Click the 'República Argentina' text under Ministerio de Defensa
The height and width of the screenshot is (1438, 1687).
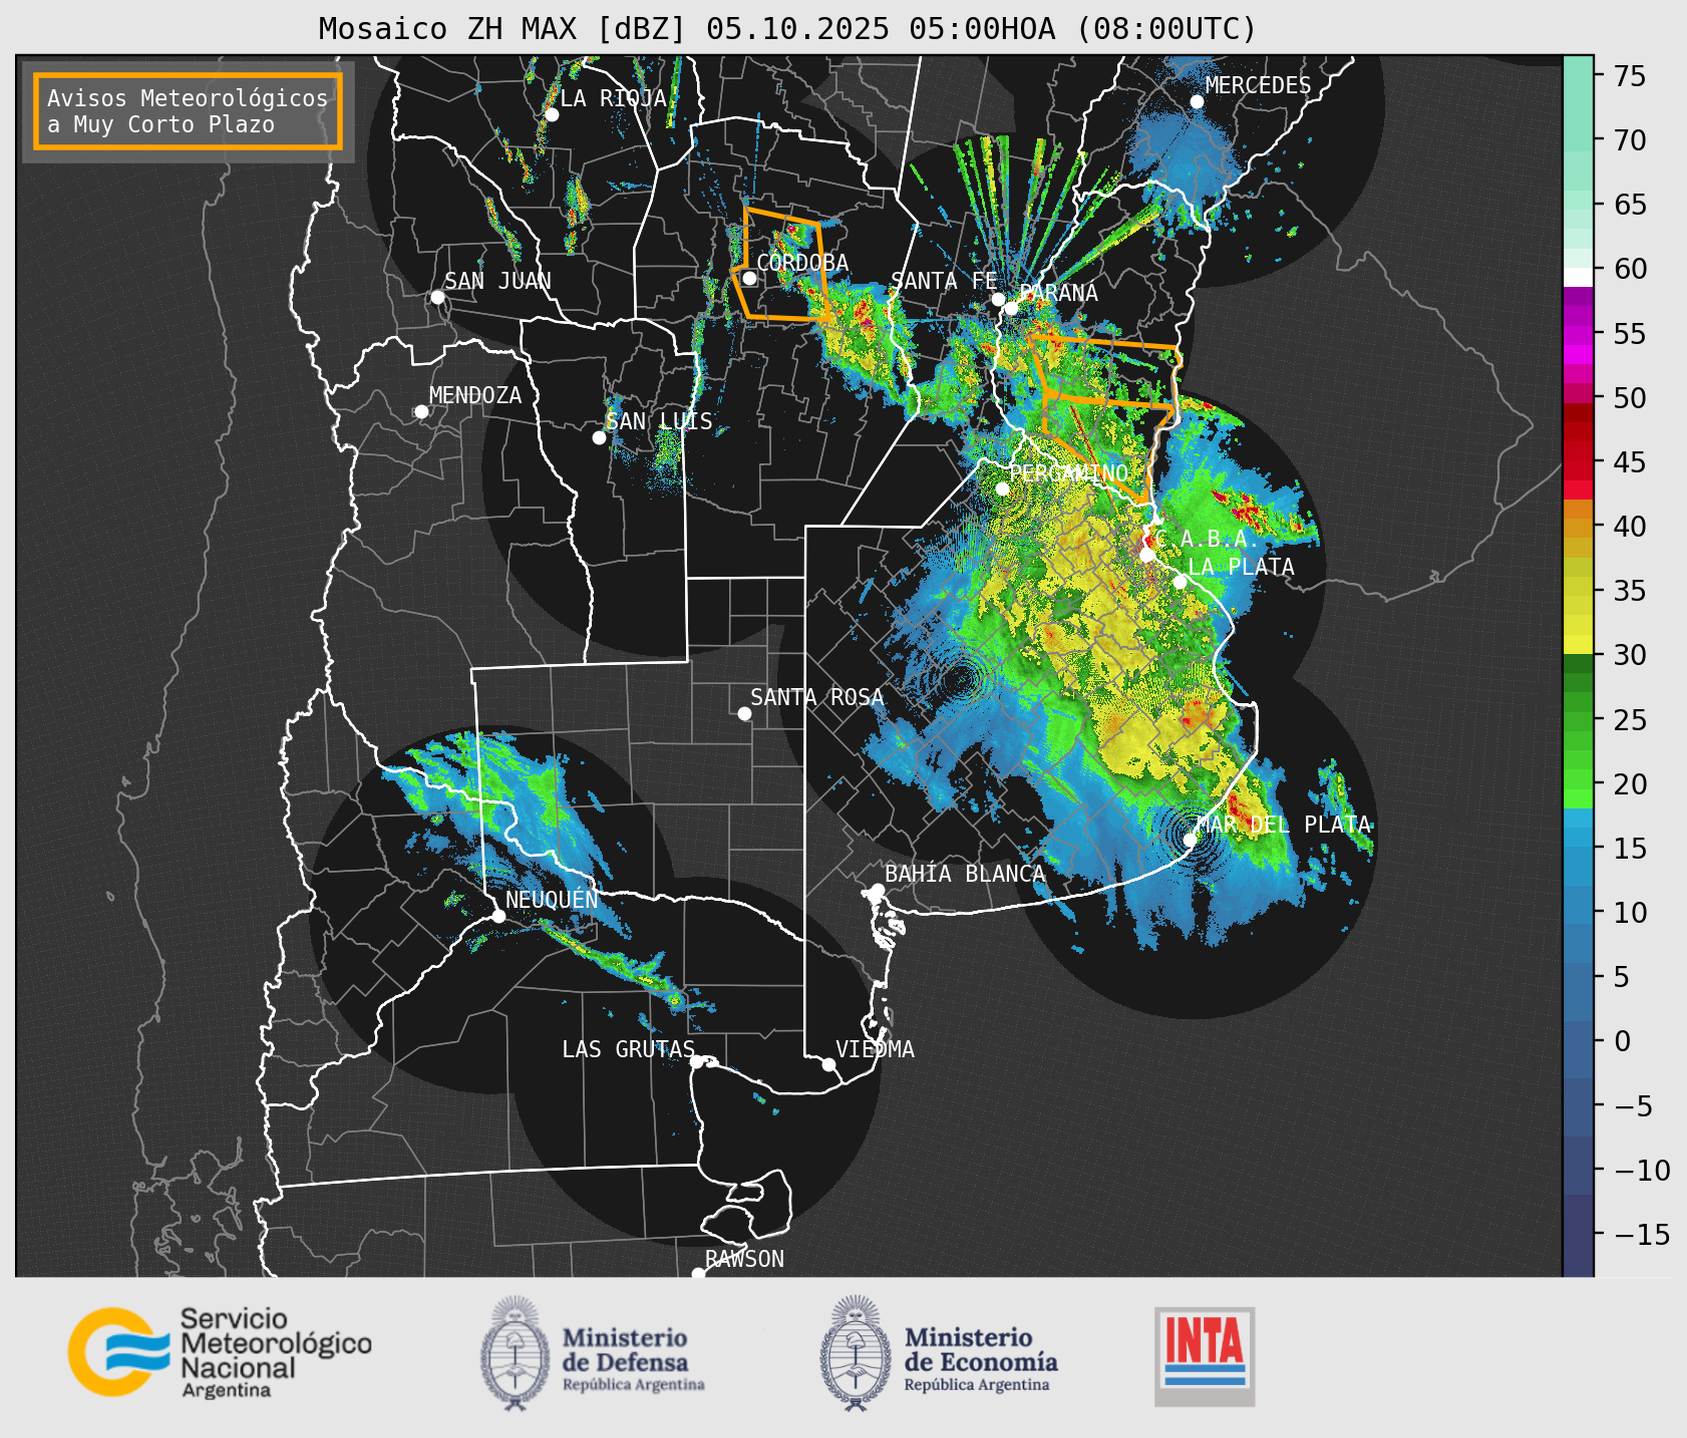point(634,1385)
